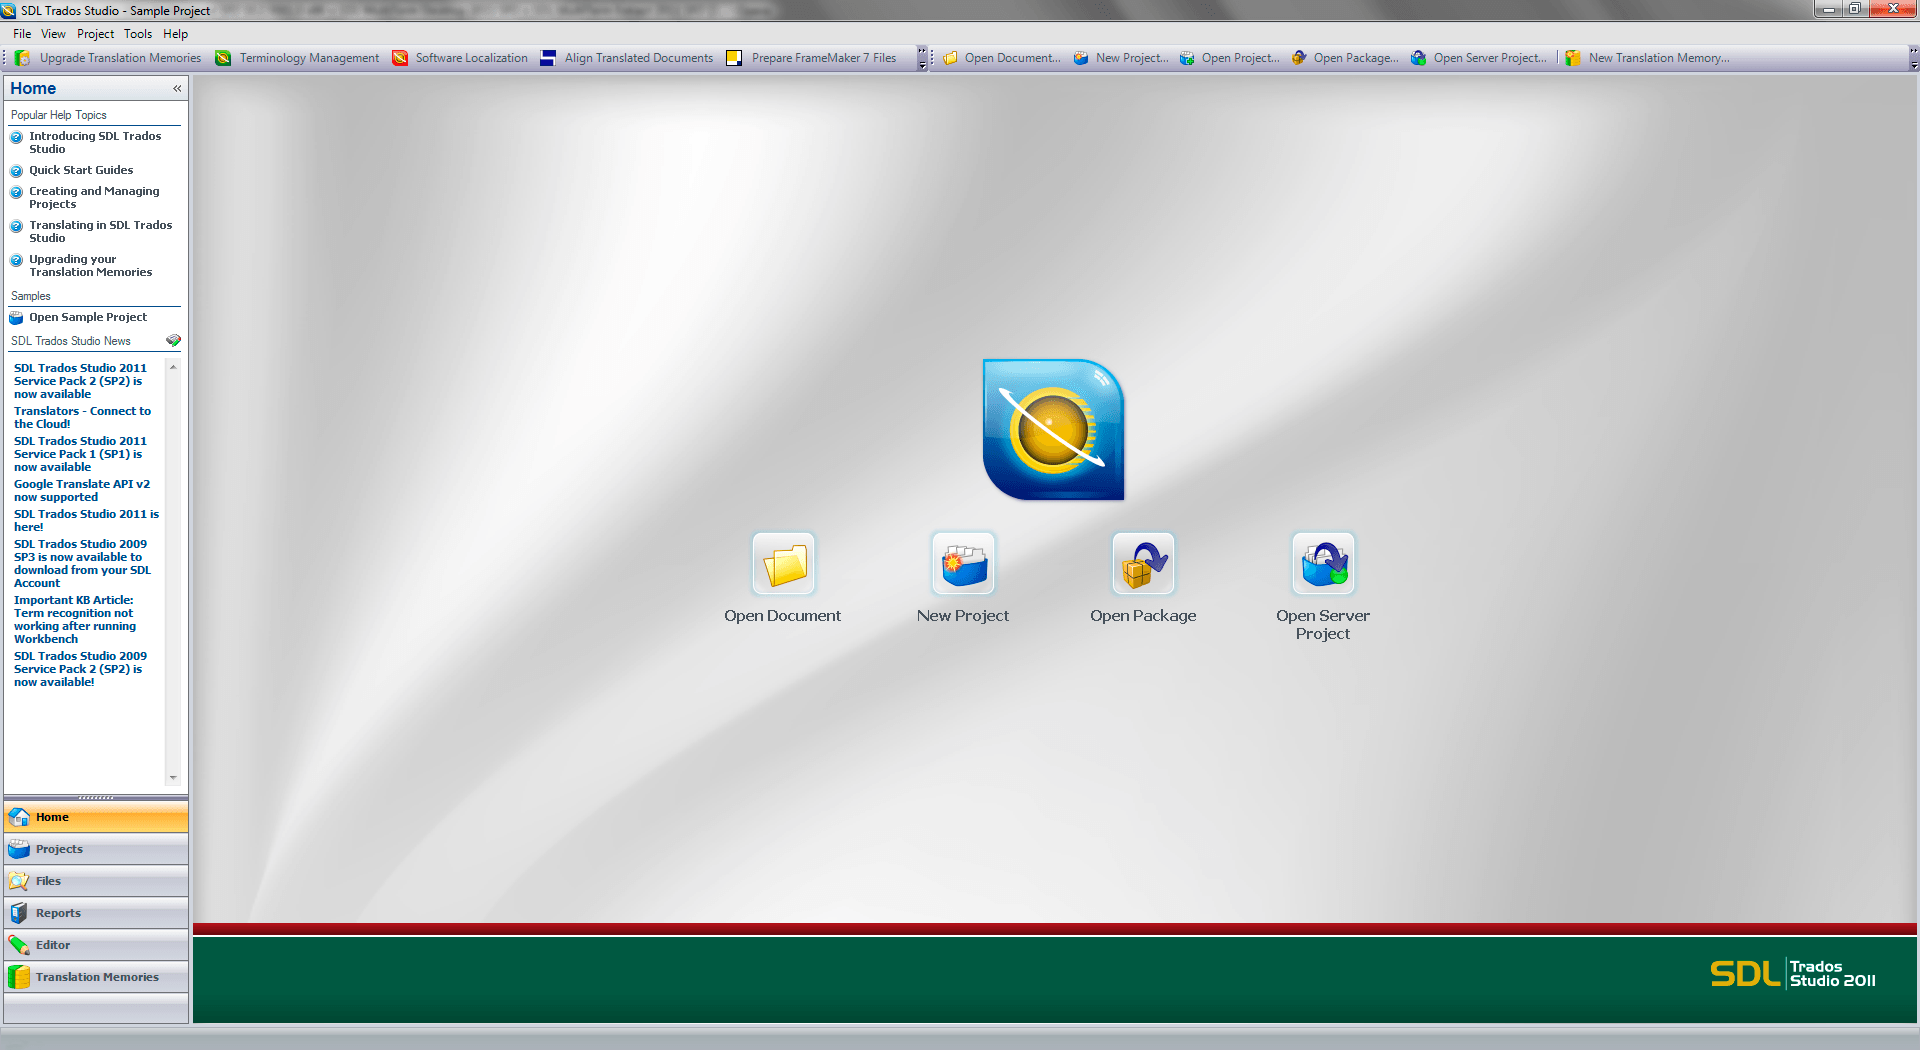Click the SDL Trados Studio planet logo

pyautogui.click(x=1053, y=429)
